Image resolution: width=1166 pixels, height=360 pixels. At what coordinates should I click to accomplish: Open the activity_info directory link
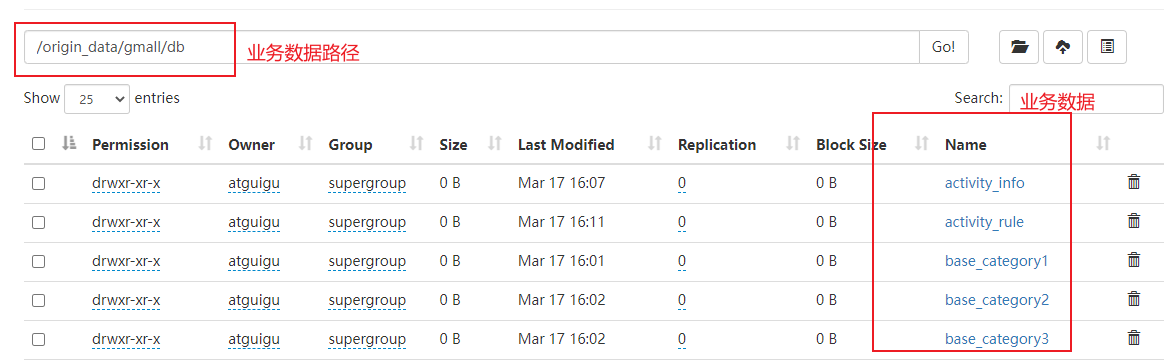click(985, 183)
